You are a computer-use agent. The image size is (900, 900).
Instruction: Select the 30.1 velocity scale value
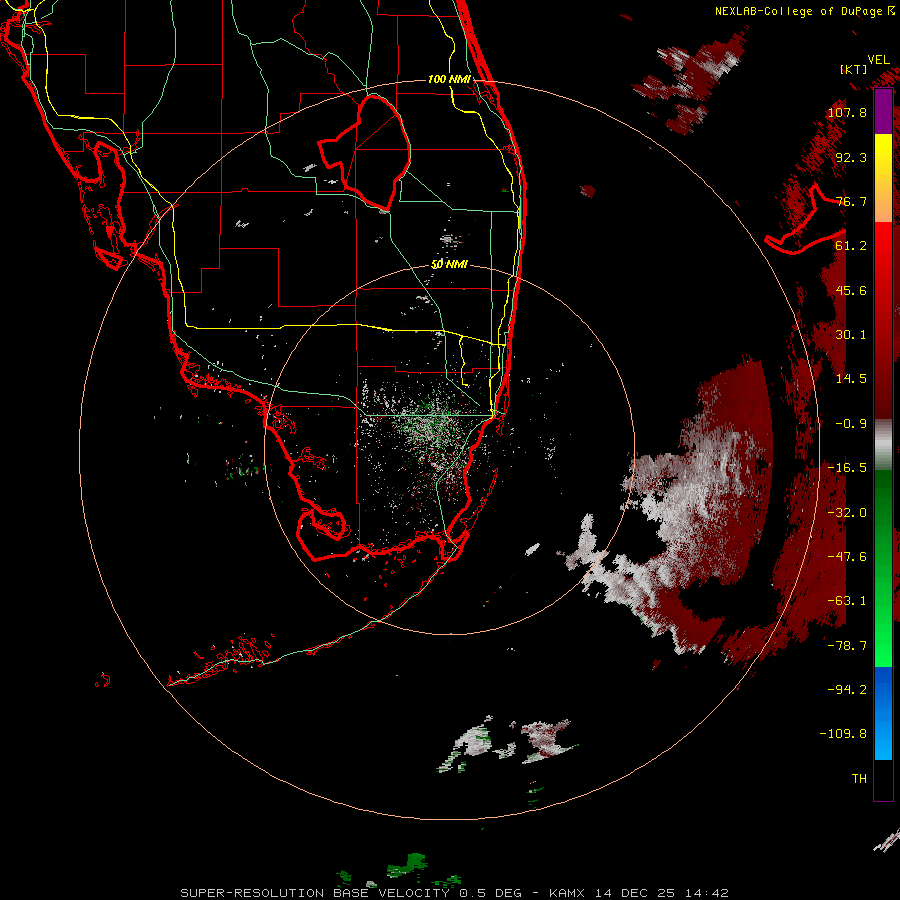tap(851, 335)
